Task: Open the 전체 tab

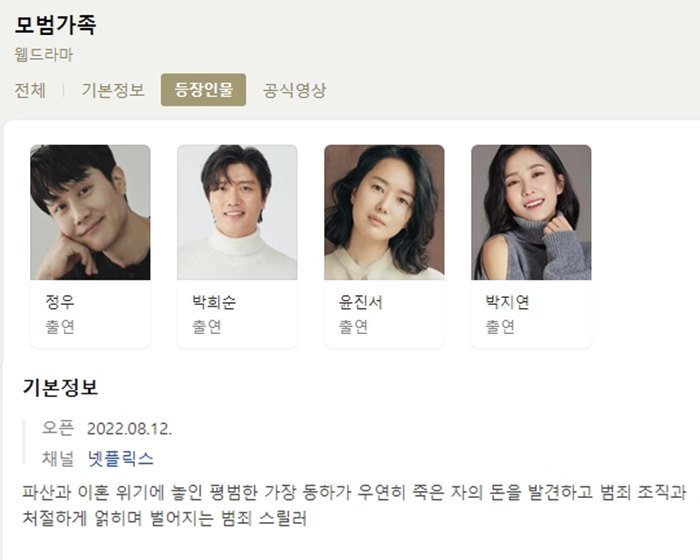Action: 30,90
